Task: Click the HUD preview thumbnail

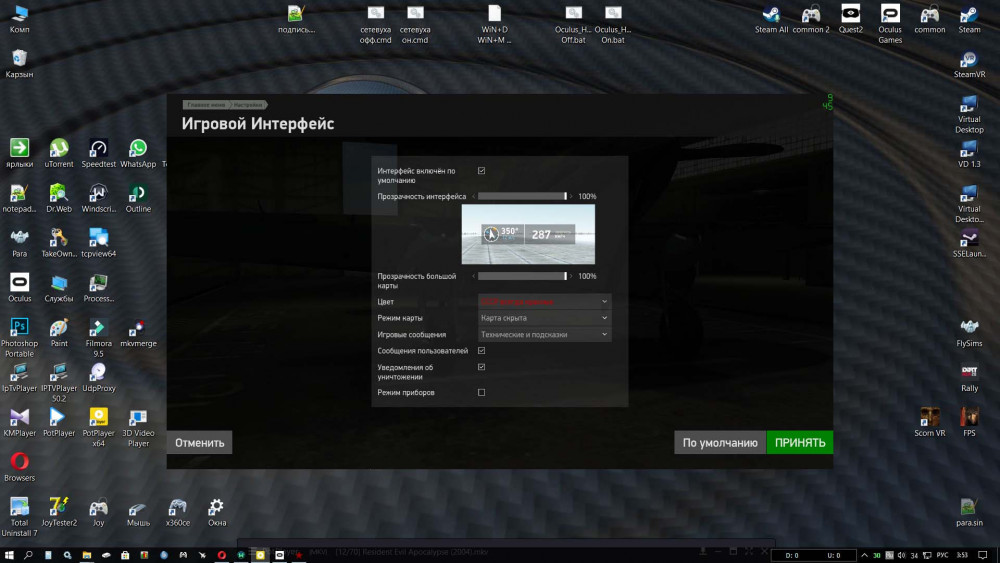Action: [x=528, y=234]
